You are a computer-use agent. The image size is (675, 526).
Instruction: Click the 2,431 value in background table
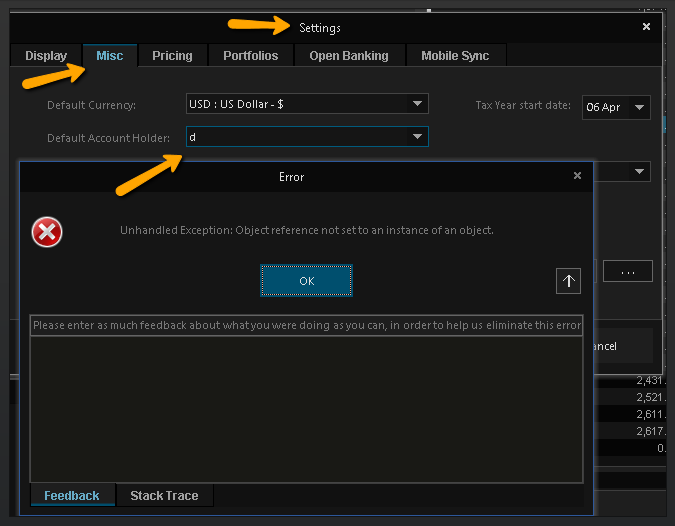(x=650, y=381)
